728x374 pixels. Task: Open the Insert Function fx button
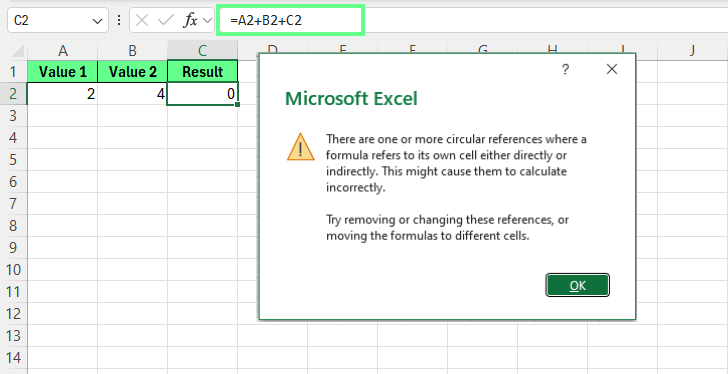tap(190, 20)
